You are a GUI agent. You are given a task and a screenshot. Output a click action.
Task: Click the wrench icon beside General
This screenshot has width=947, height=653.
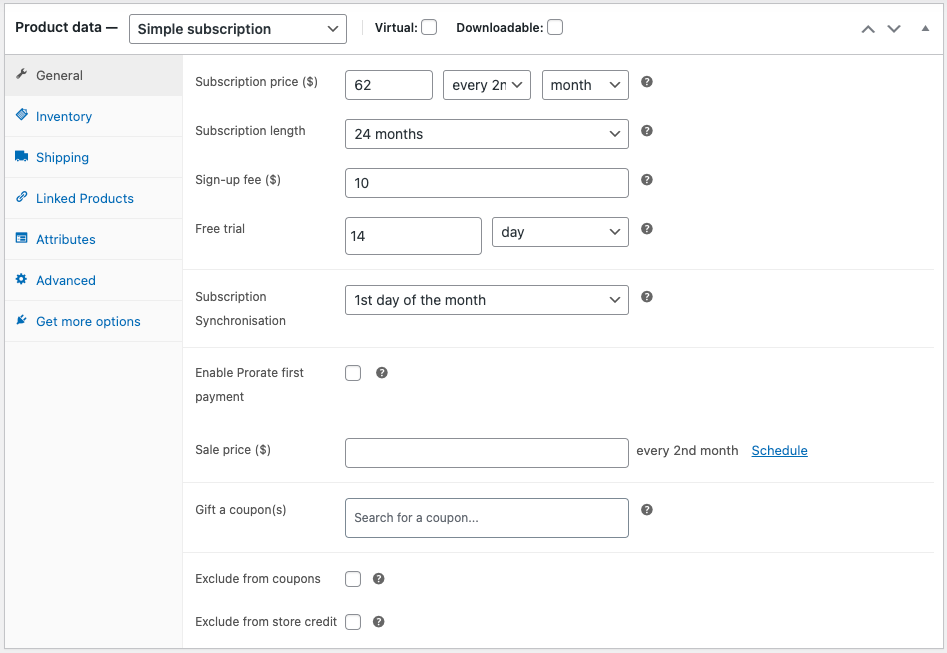(x=22, y=74)
